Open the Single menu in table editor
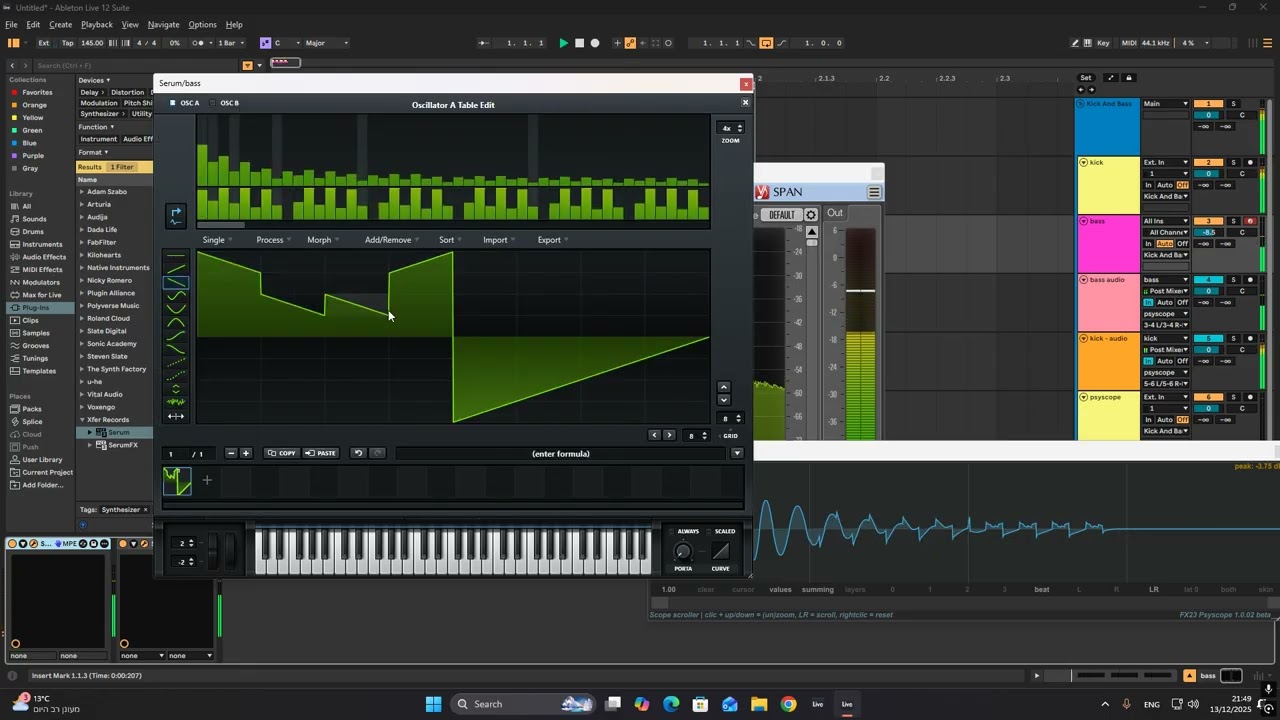 point(217,240)
